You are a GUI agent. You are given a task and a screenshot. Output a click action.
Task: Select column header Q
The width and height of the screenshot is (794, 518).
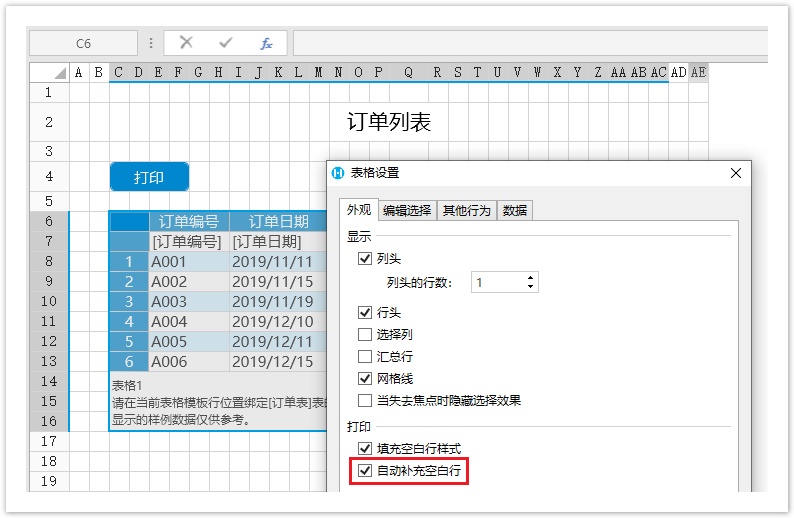[x=408, y=72]
